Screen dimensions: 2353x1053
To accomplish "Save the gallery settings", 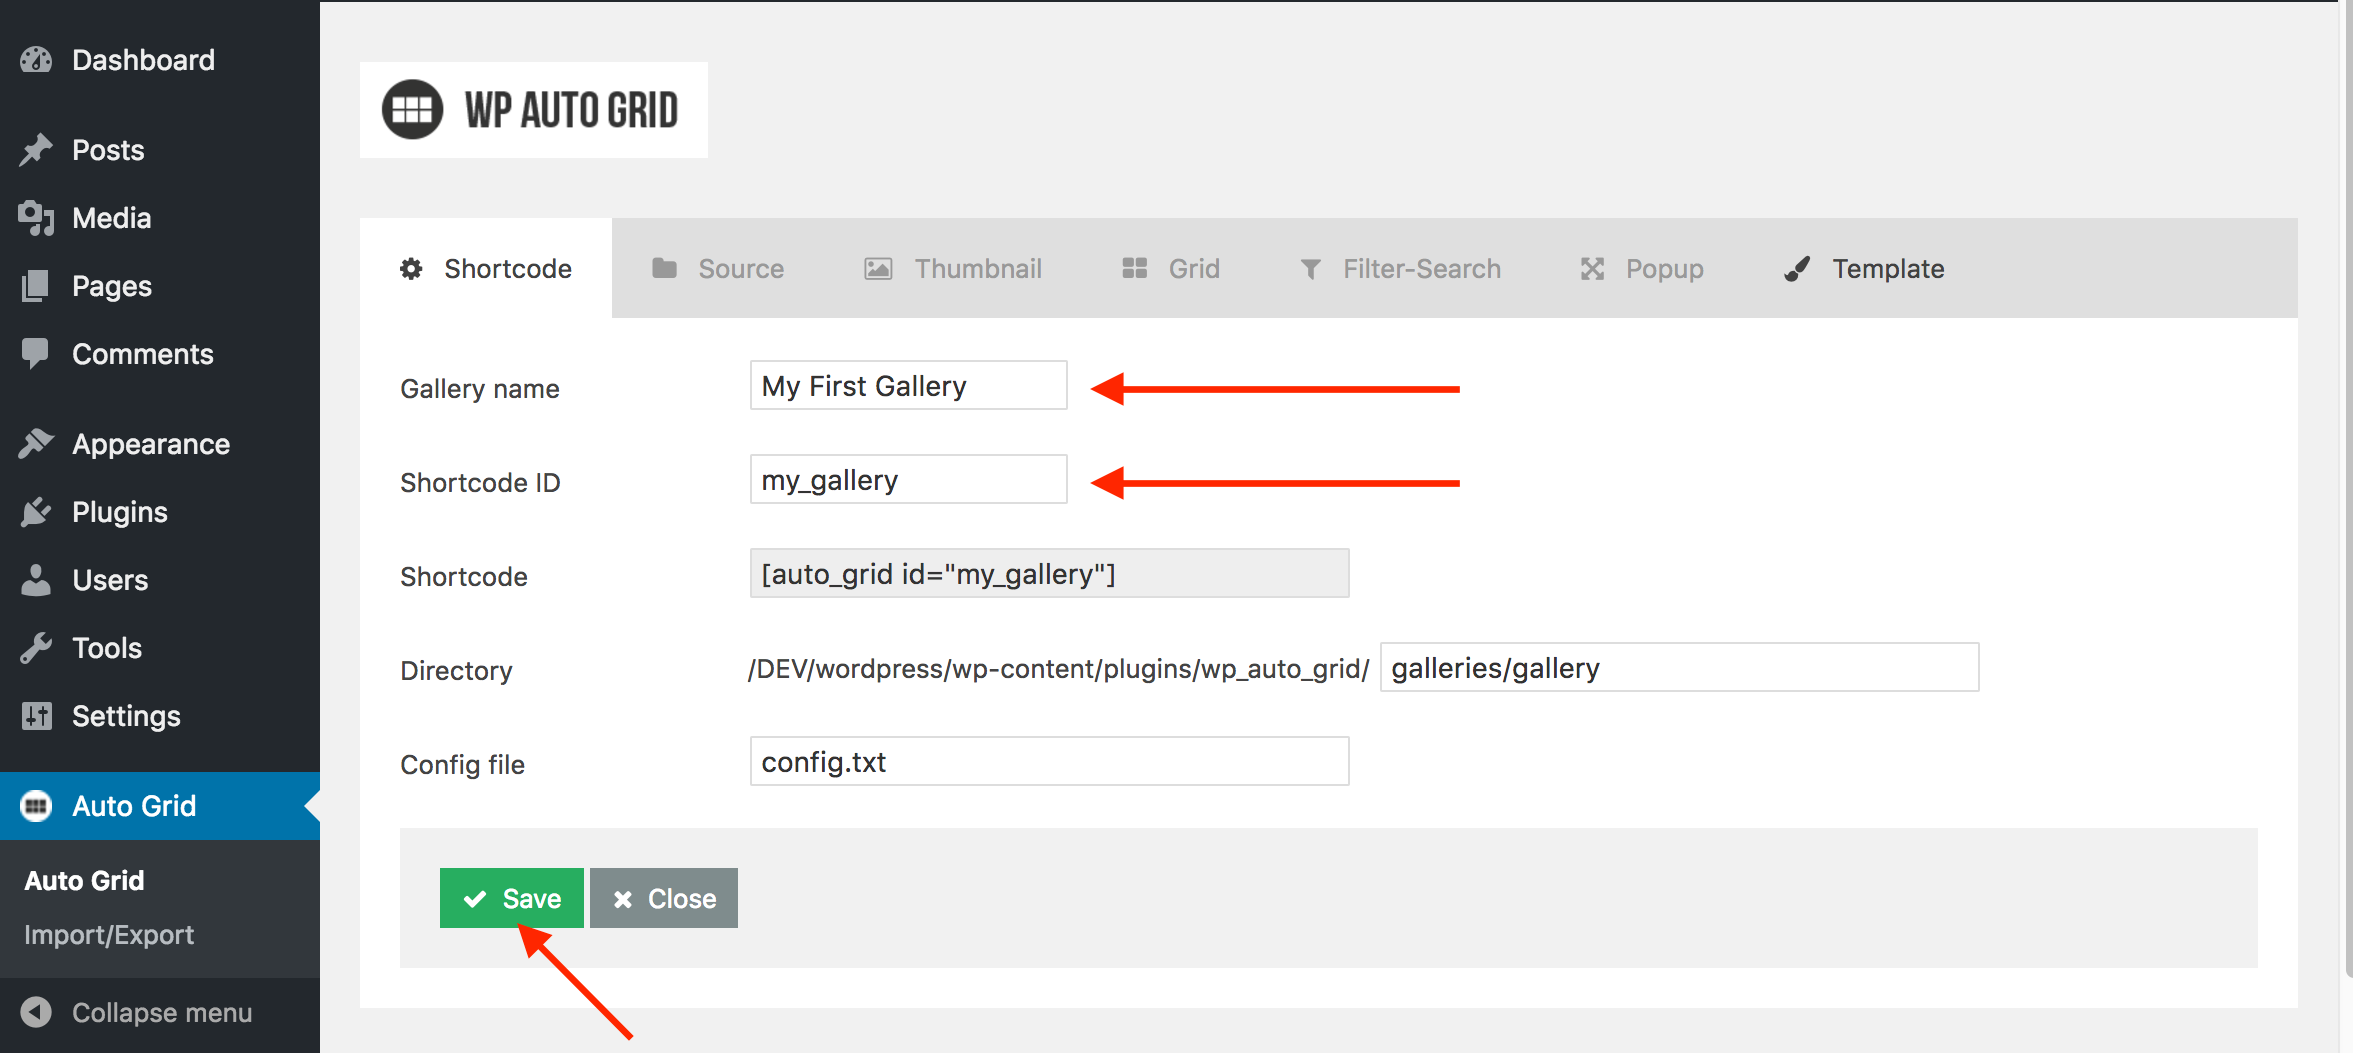I will click(512, 898).
